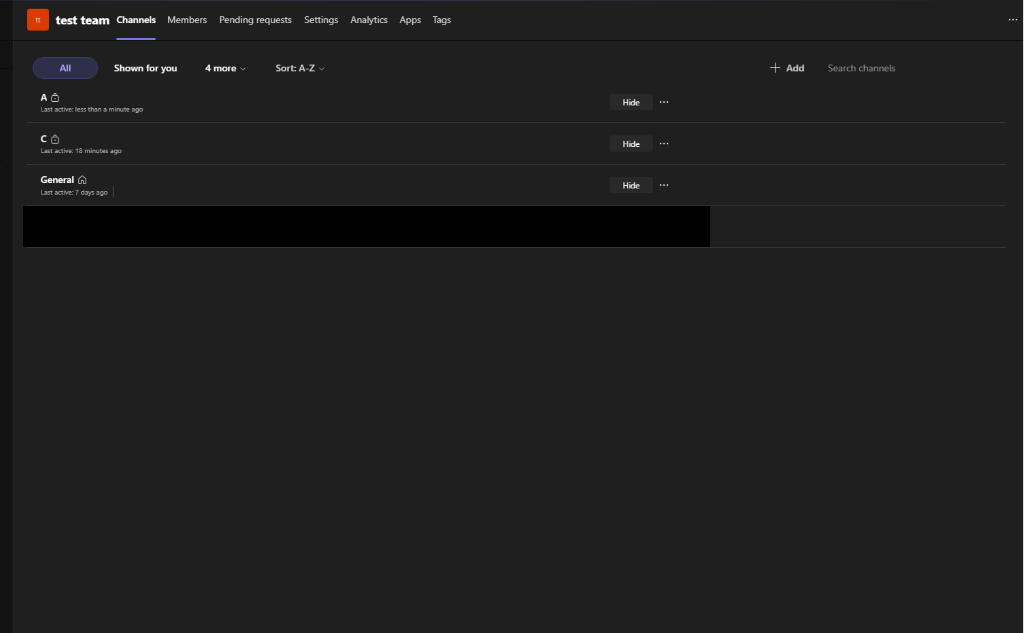Click the lock icon beside channel A

[x=55, y=97]
